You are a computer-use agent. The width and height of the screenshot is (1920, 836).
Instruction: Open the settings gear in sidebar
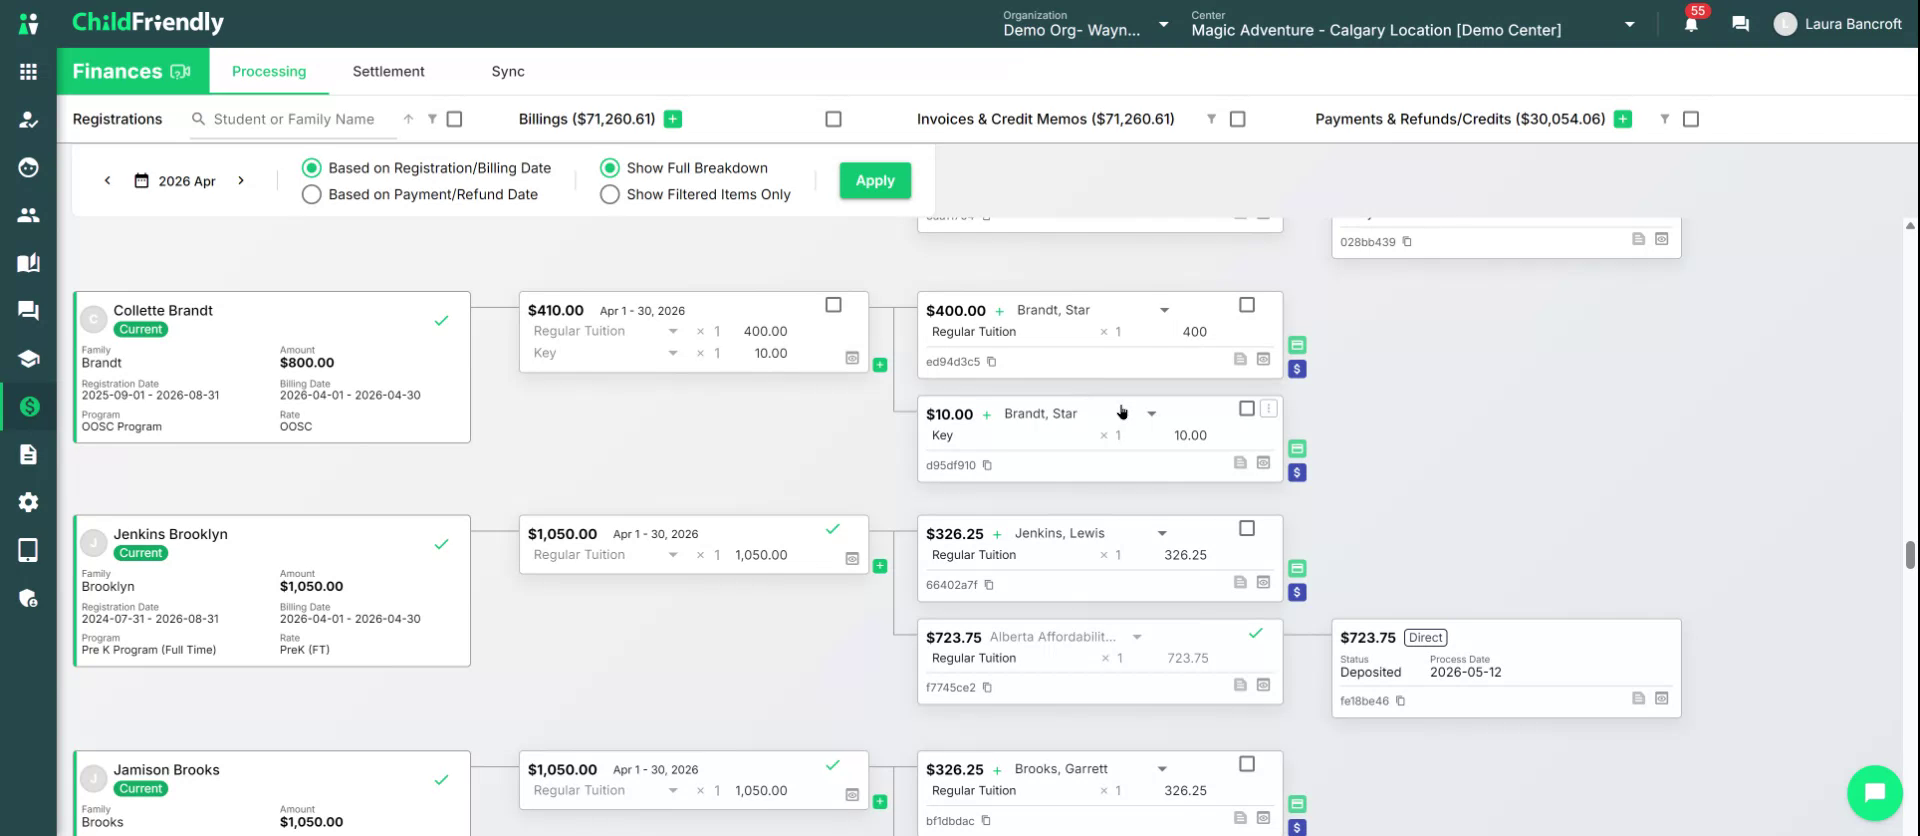coord(28,502)
